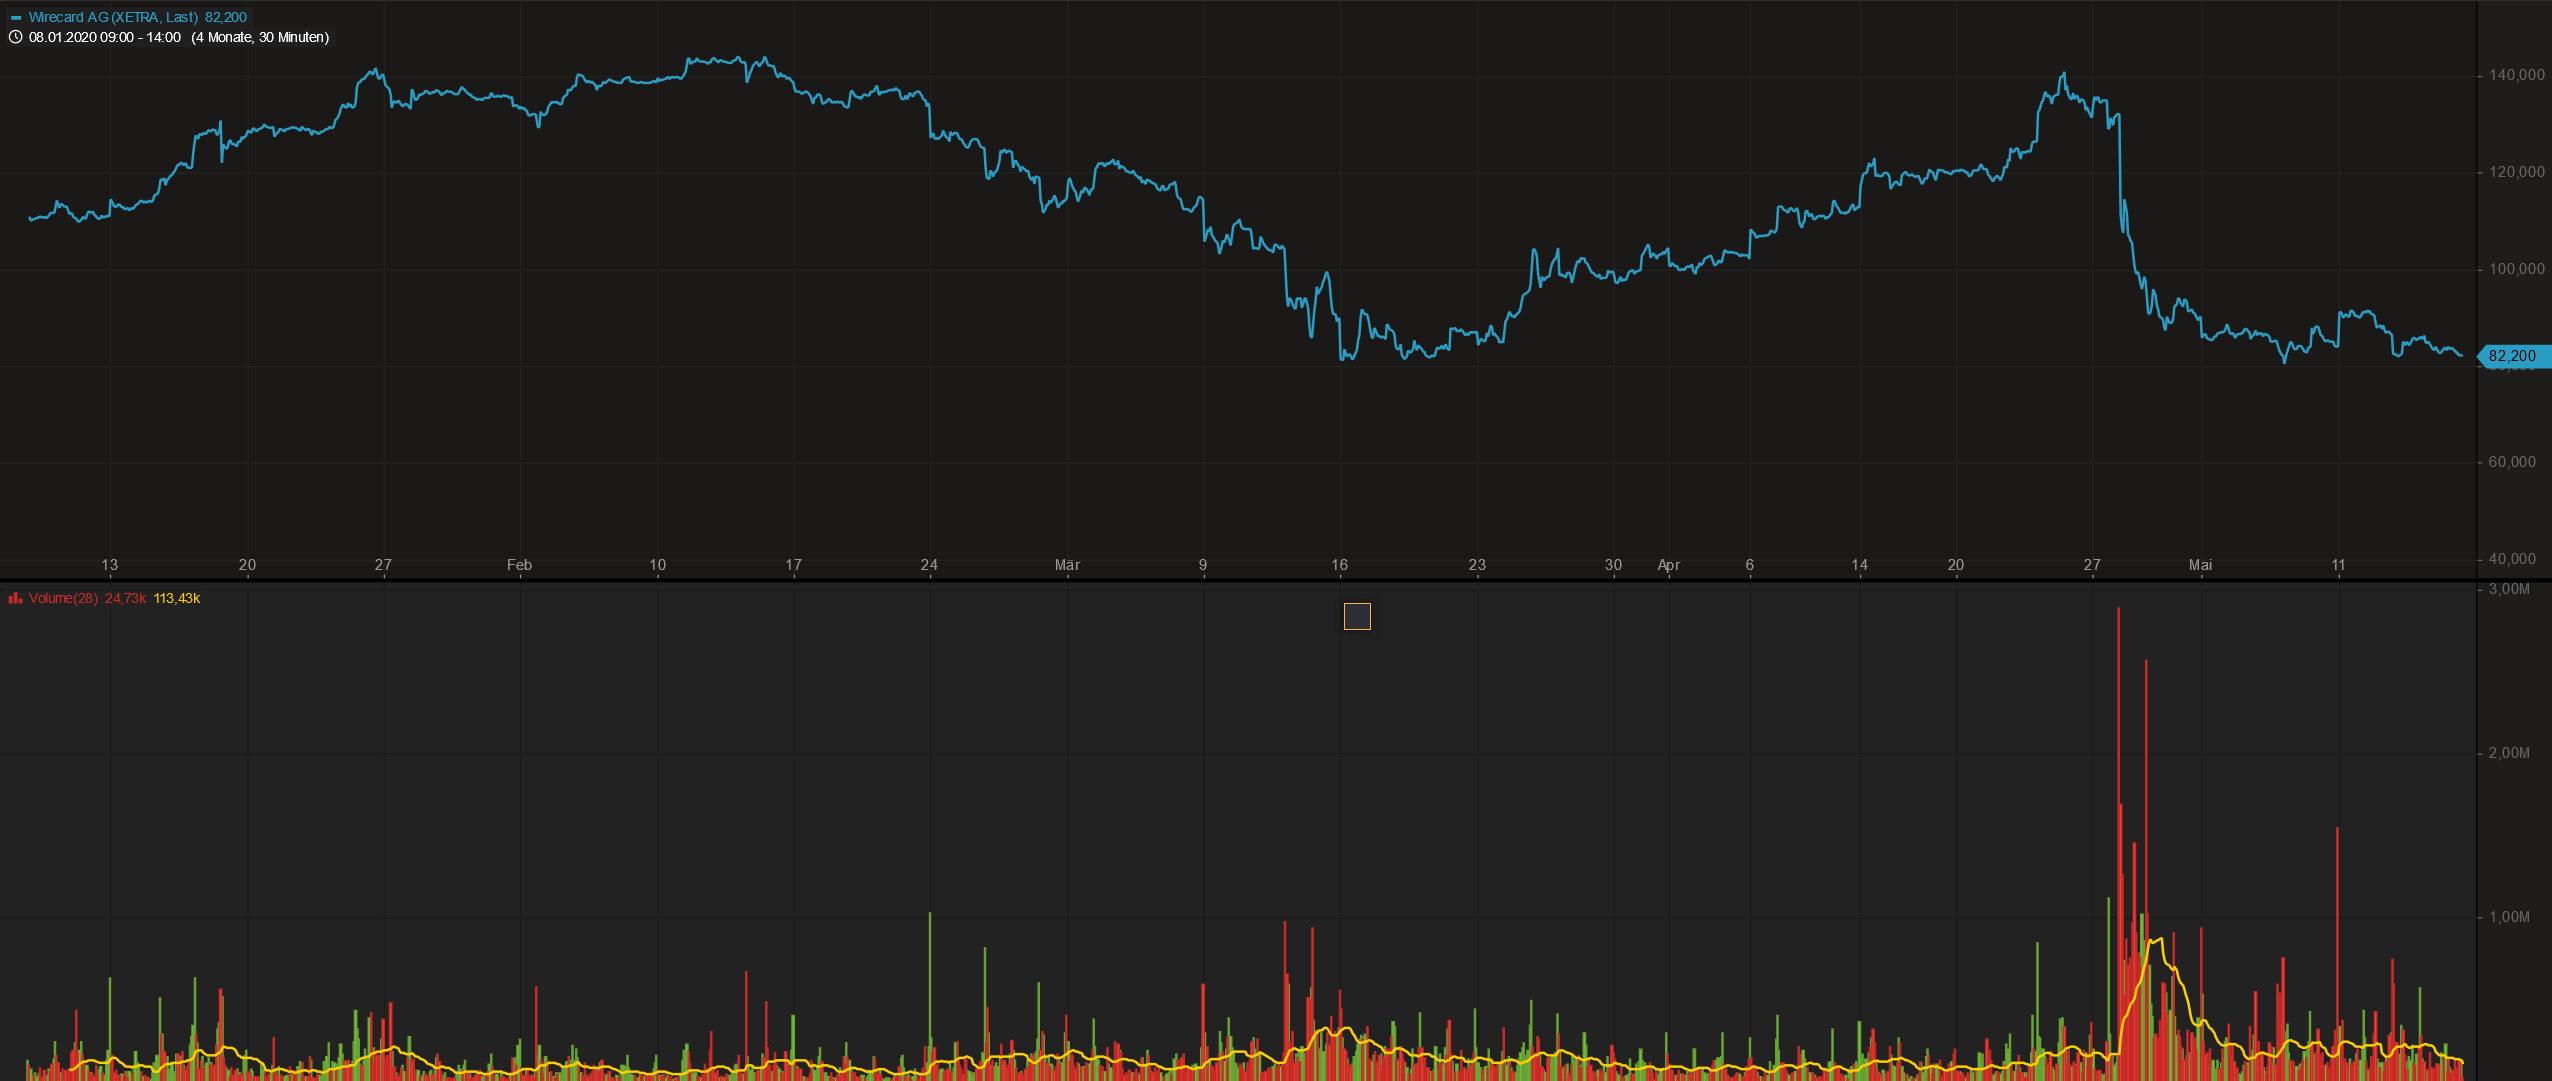
Task: Click the small orange-outlined square in volume pane
Action: coord(1357,617)
